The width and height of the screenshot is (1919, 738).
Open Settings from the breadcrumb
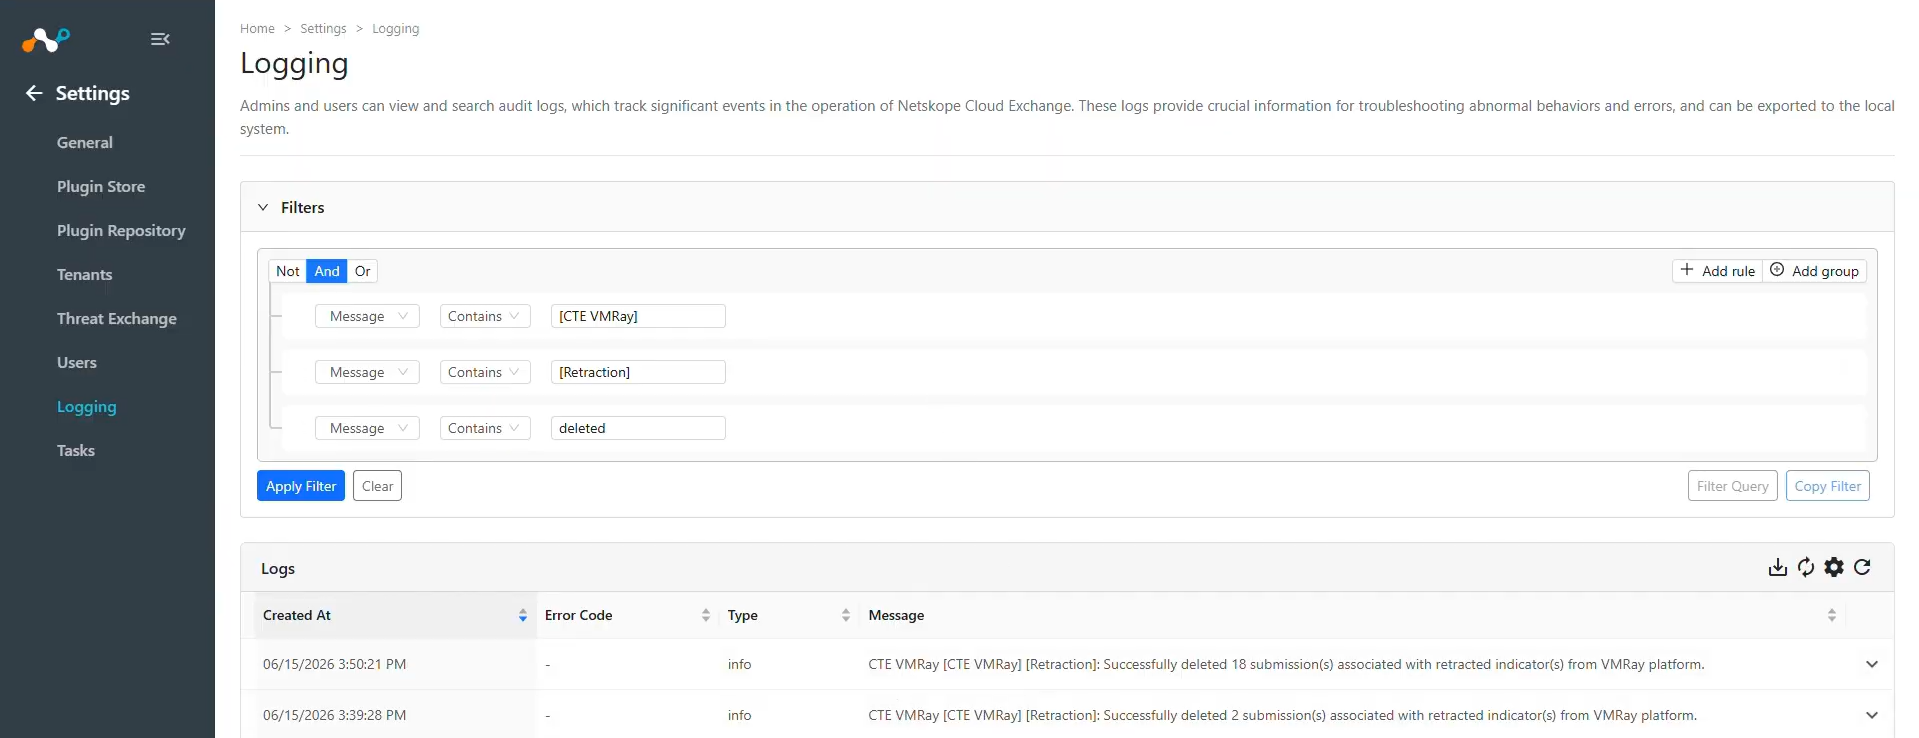click(x=323, y=29)
